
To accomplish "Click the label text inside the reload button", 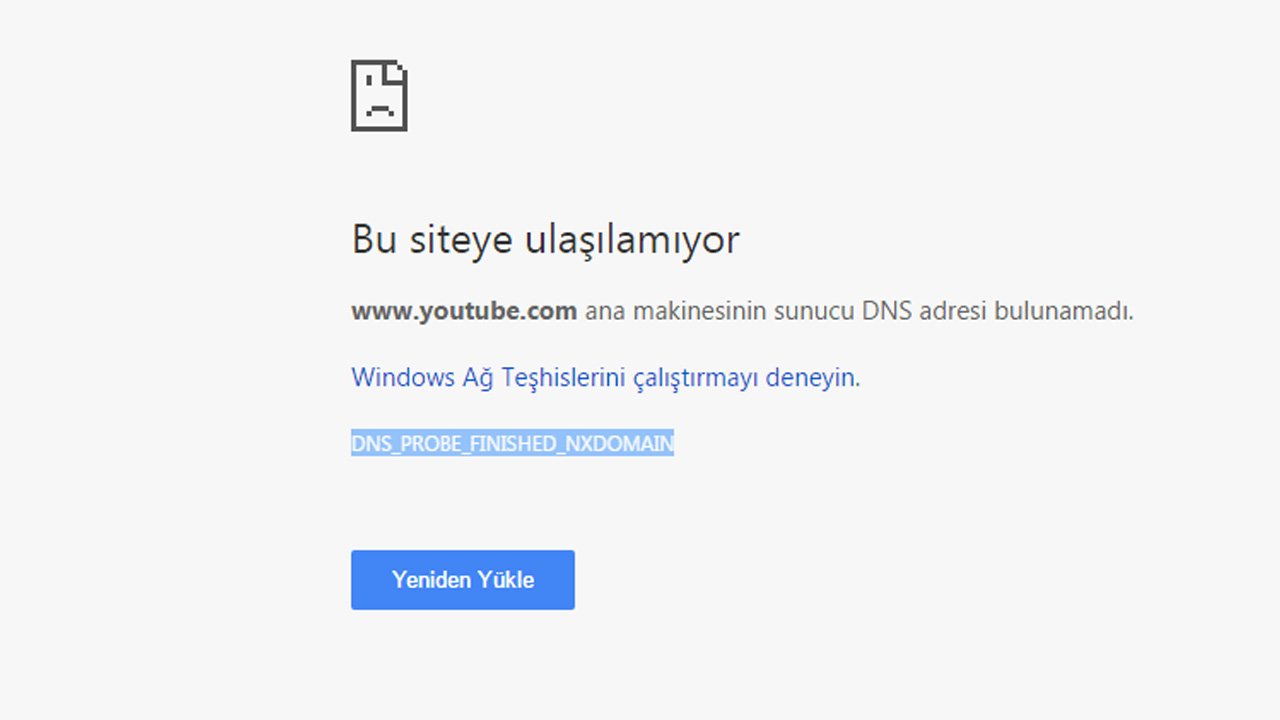I will coord(462,580).
